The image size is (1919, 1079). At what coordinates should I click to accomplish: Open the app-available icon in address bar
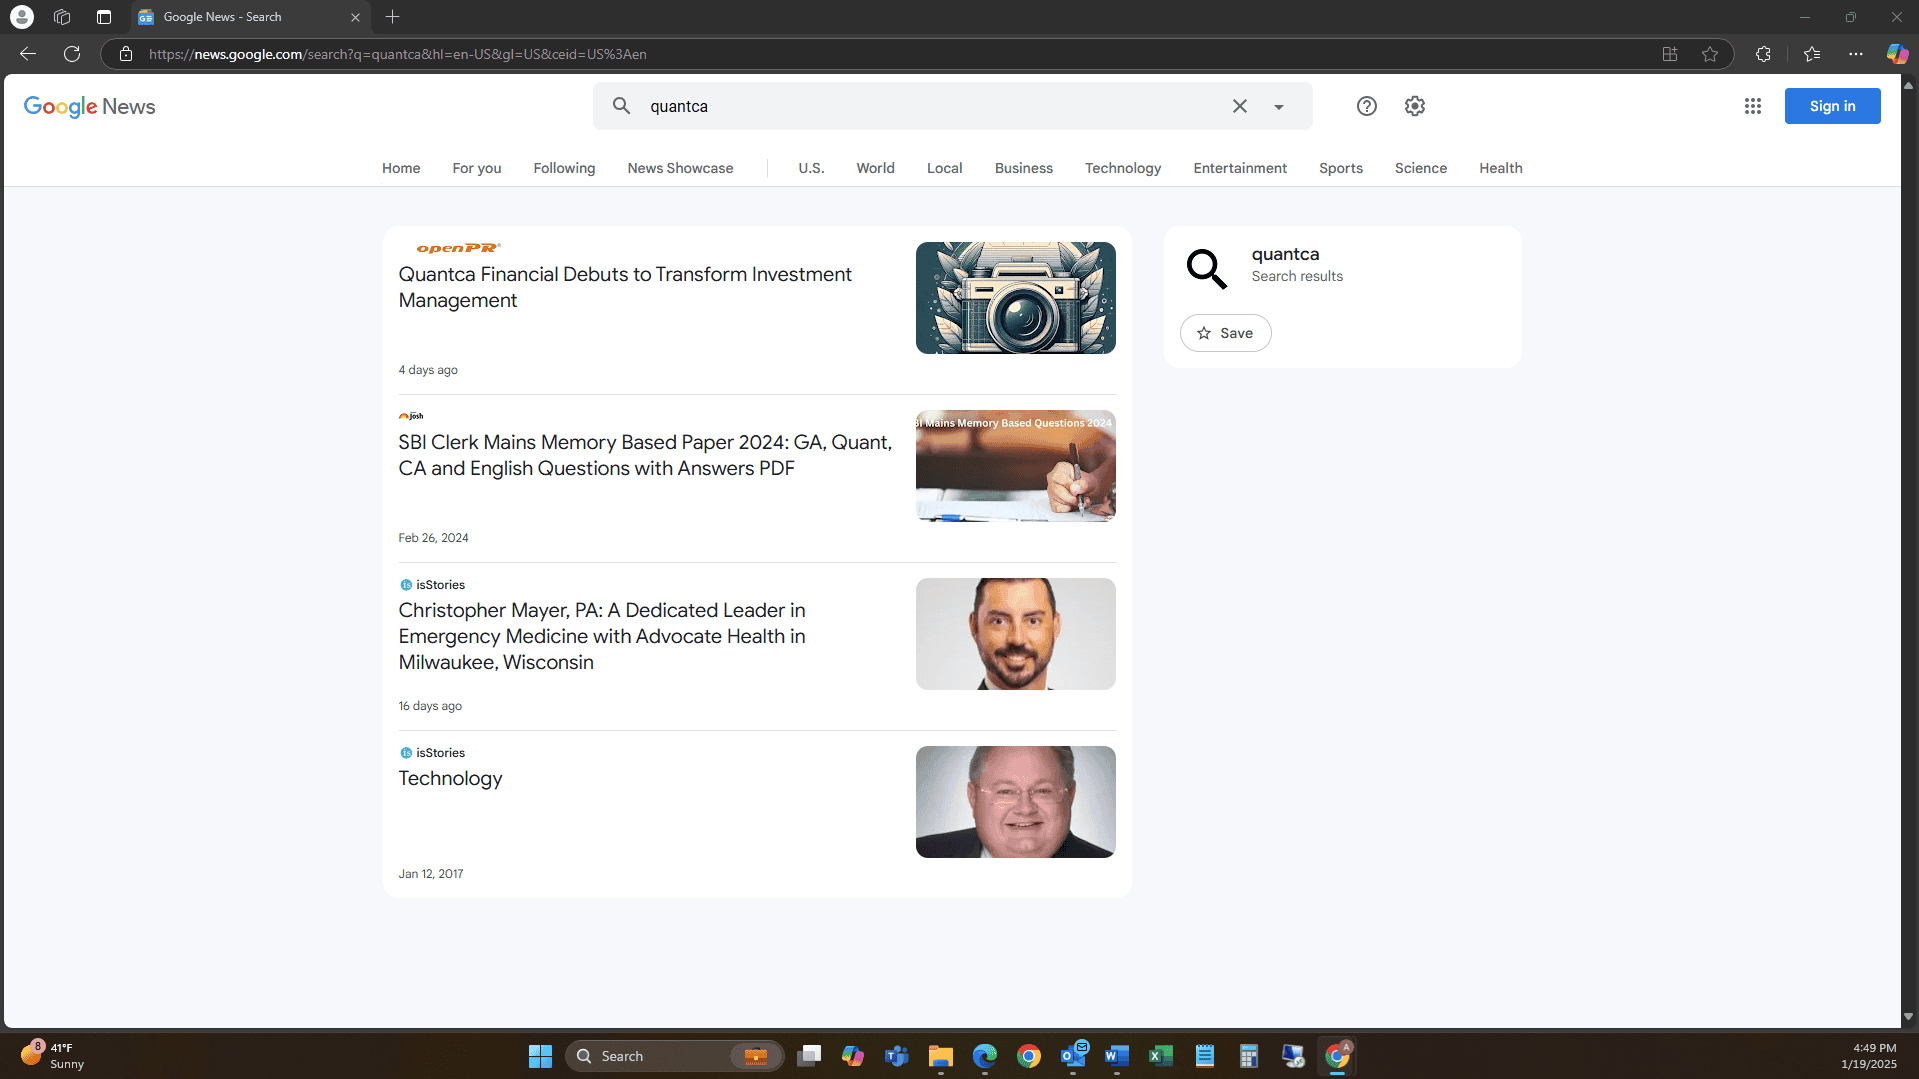(1669, 54)
